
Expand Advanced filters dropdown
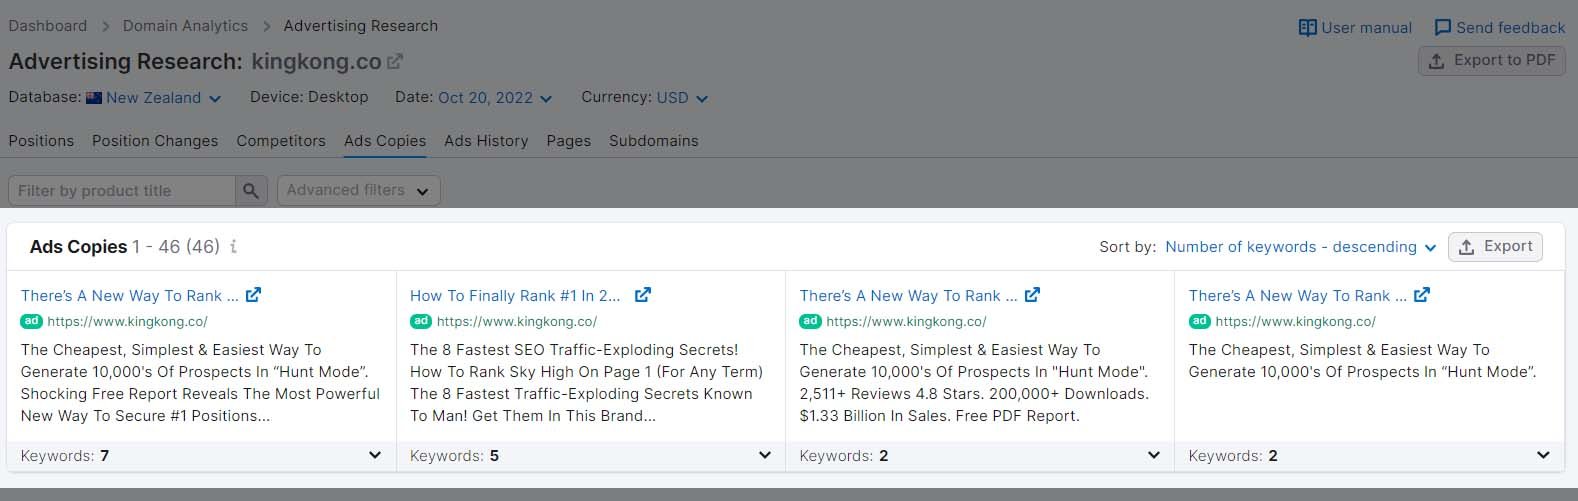(358, 190)
